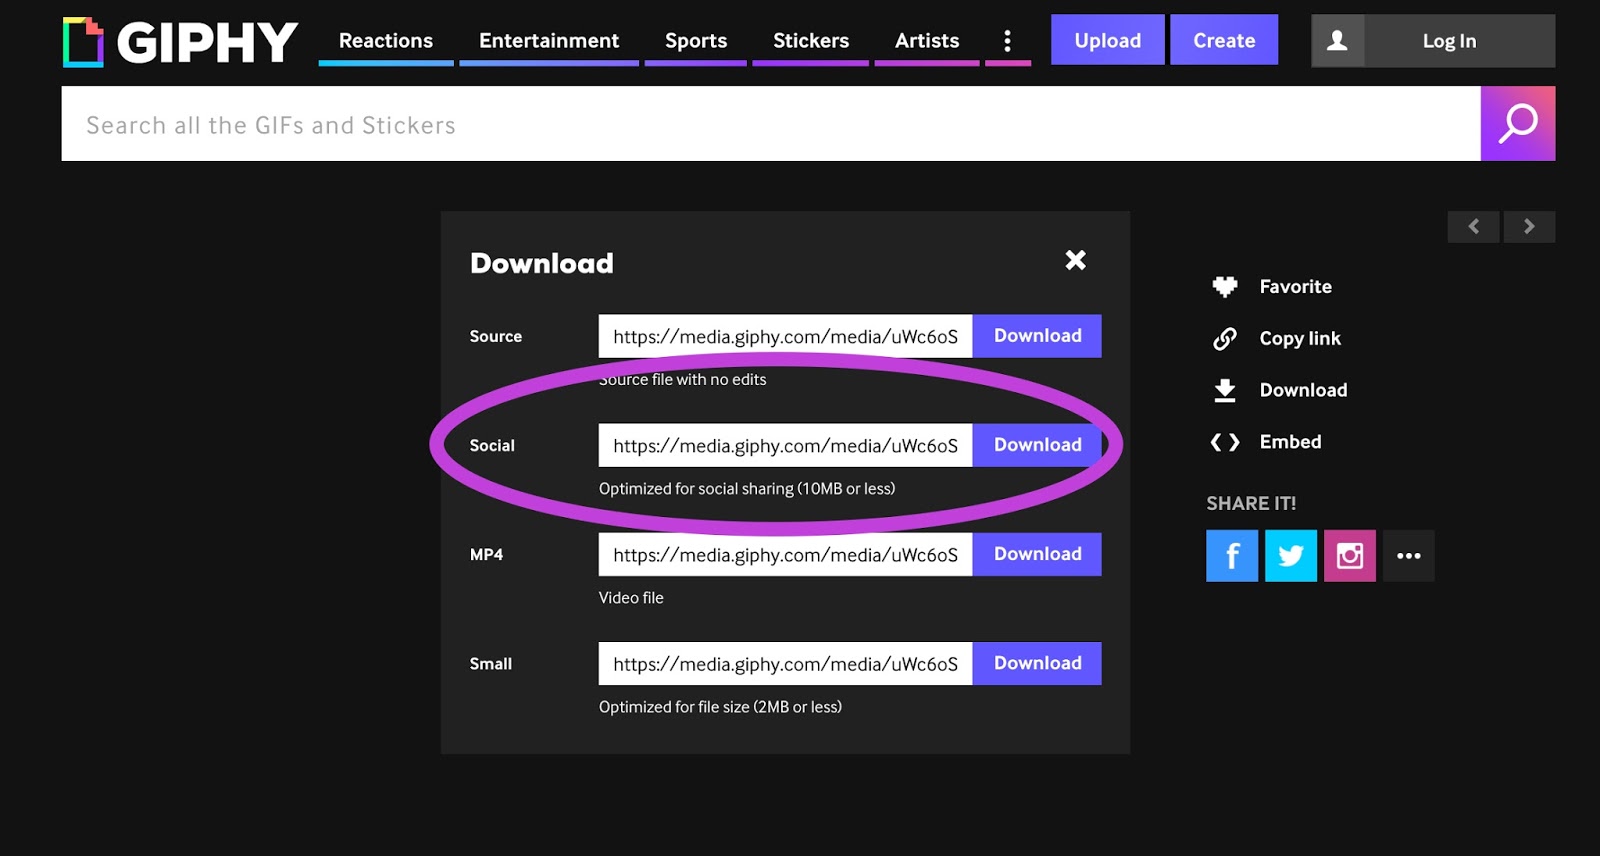
Task: Download the MP4 video file
Action: point(1037,554)
